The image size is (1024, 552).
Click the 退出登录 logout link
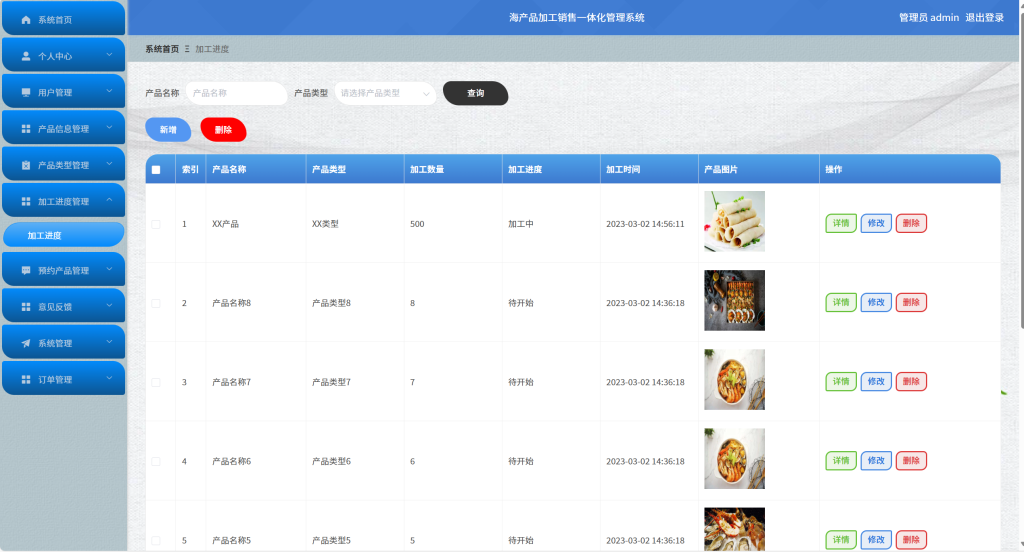pos(984,18)
